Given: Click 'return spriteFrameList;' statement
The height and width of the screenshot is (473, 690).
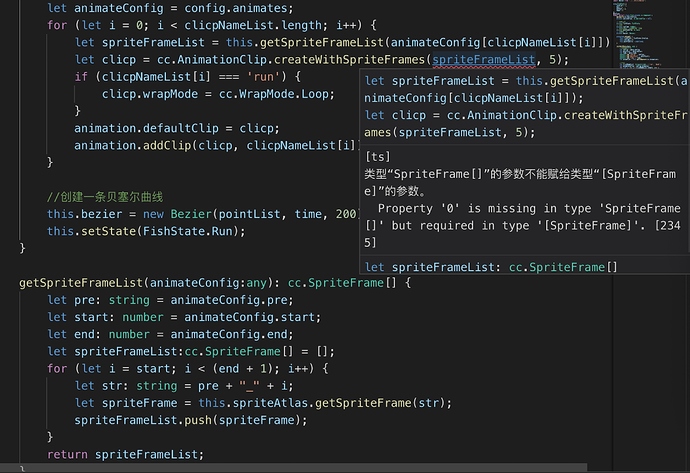Looking at the screenshot, I should point(125,454).
